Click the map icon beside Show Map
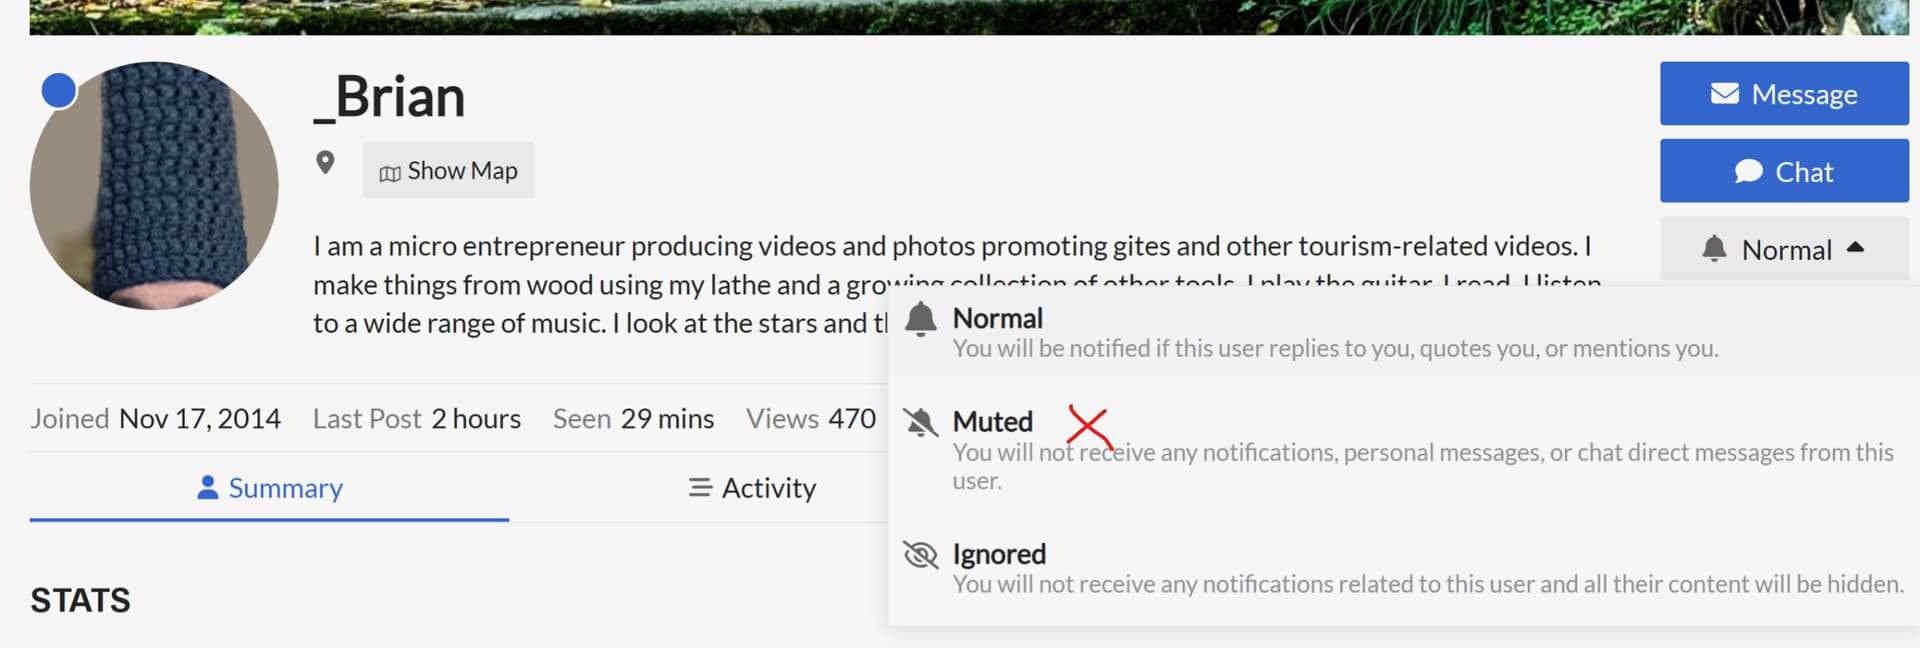The height and width of the screenshot is (648, 1920). coord(390,173)
